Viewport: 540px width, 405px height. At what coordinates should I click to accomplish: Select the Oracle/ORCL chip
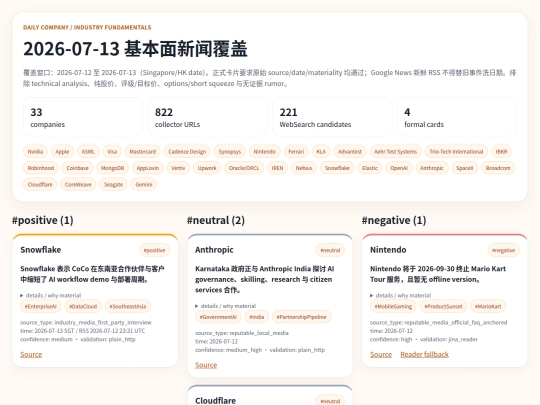[x=244, y=168]
